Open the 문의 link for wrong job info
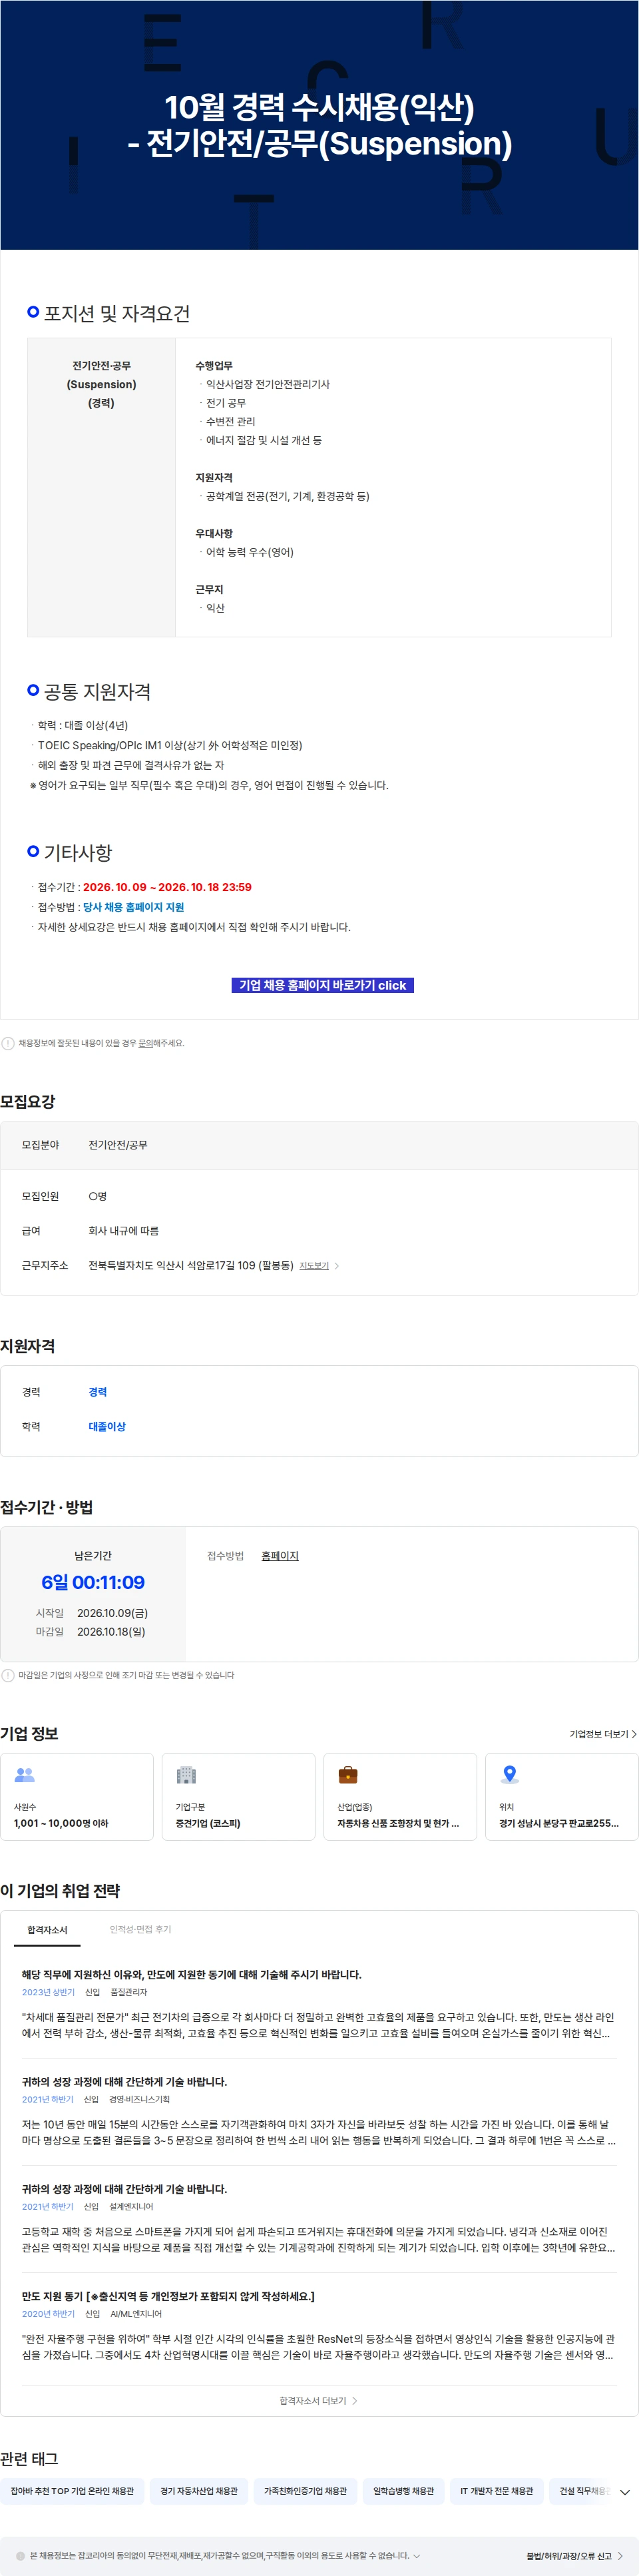The height and width of the screenshot is (2576, 639). click(x=146, y=1043)
